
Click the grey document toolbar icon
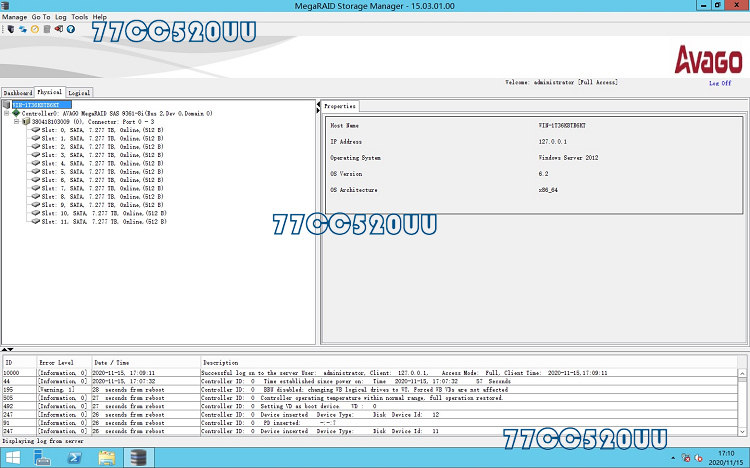coord(47,29)
